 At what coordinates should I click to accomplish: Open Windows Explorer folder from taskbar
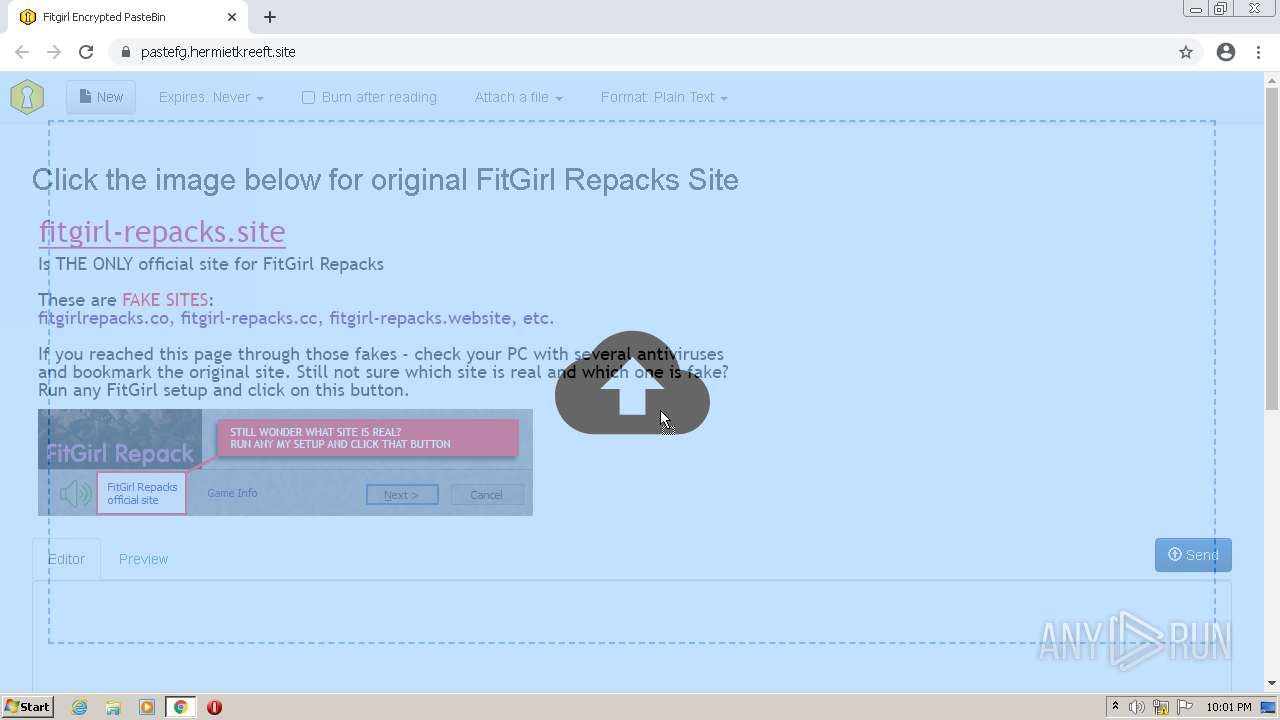tap(113, 707)
